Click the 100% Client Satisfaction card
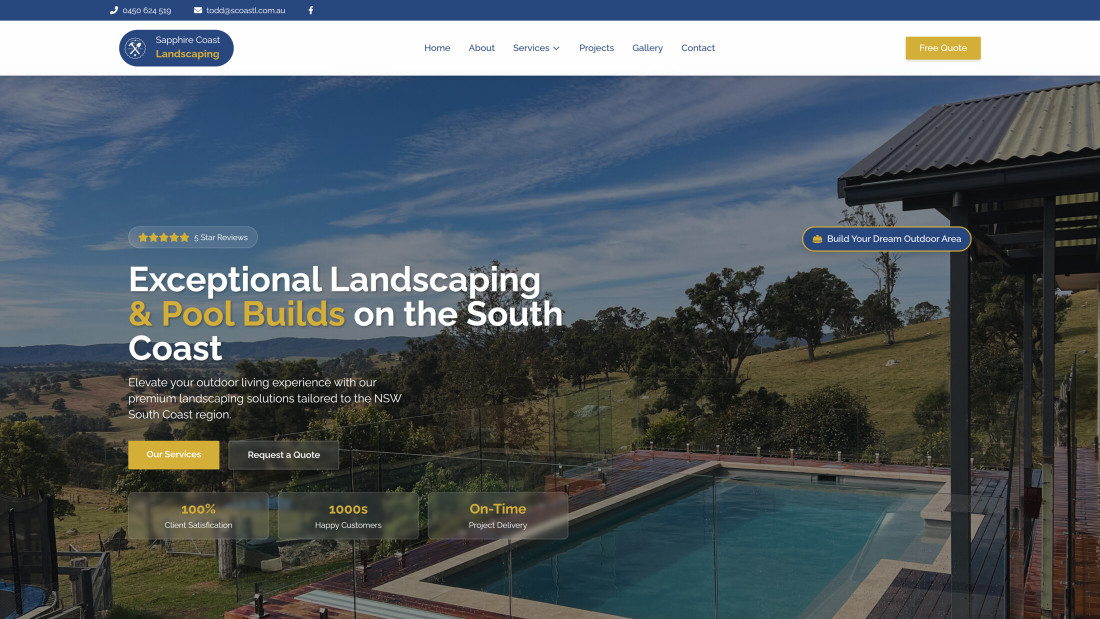Image resolution: width=1100 pixels, height=619 pixels. (x=199, y=516)
